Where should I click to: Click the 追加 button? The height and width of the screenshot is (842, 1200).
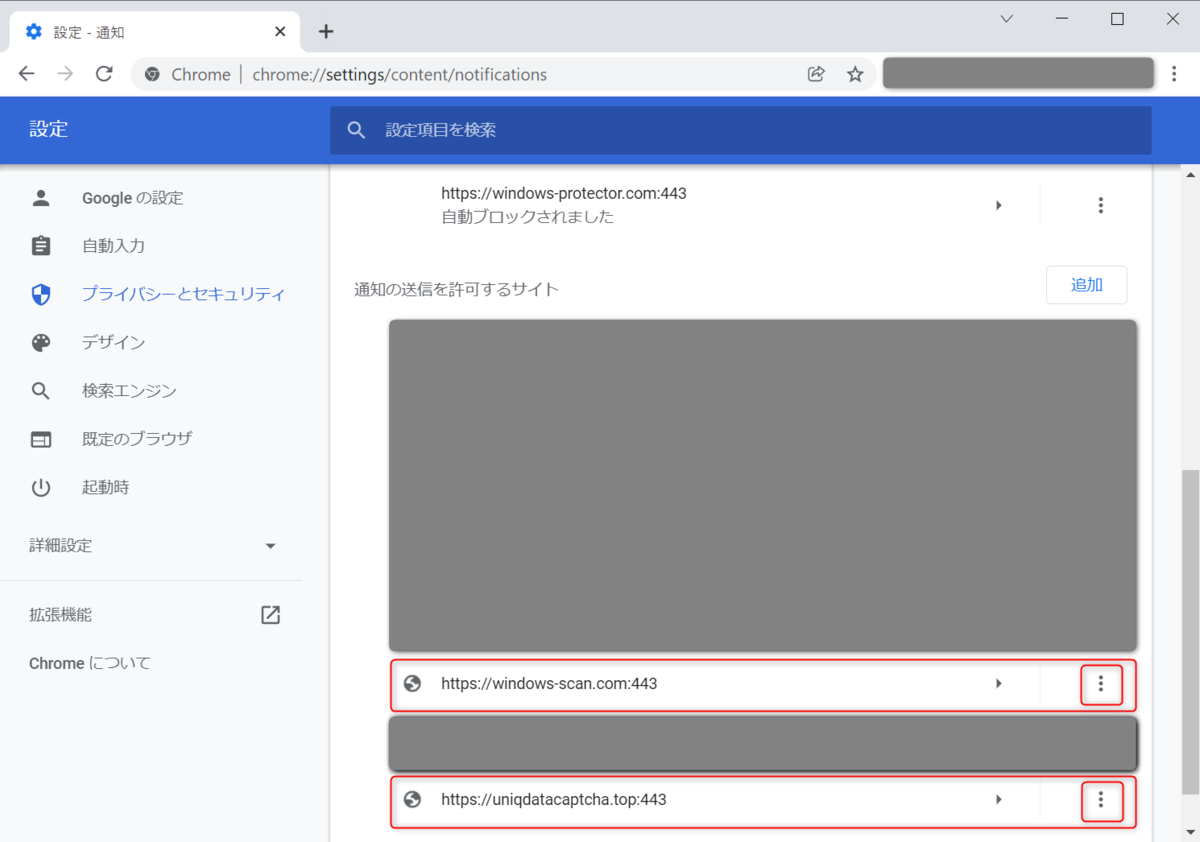(1086, 285)
